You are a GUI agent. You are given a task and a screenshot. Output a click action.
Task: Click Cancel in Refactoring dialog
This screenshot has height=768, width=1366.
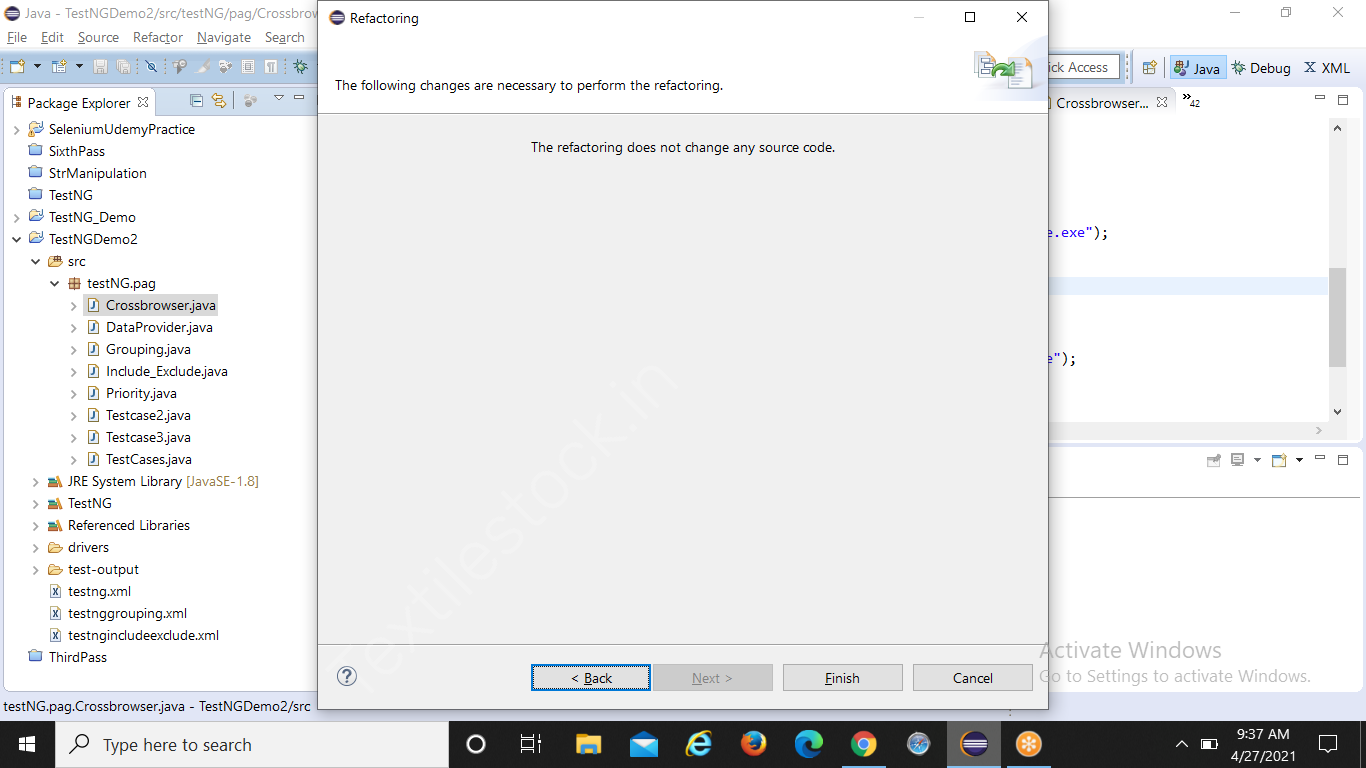coord(973,677)
